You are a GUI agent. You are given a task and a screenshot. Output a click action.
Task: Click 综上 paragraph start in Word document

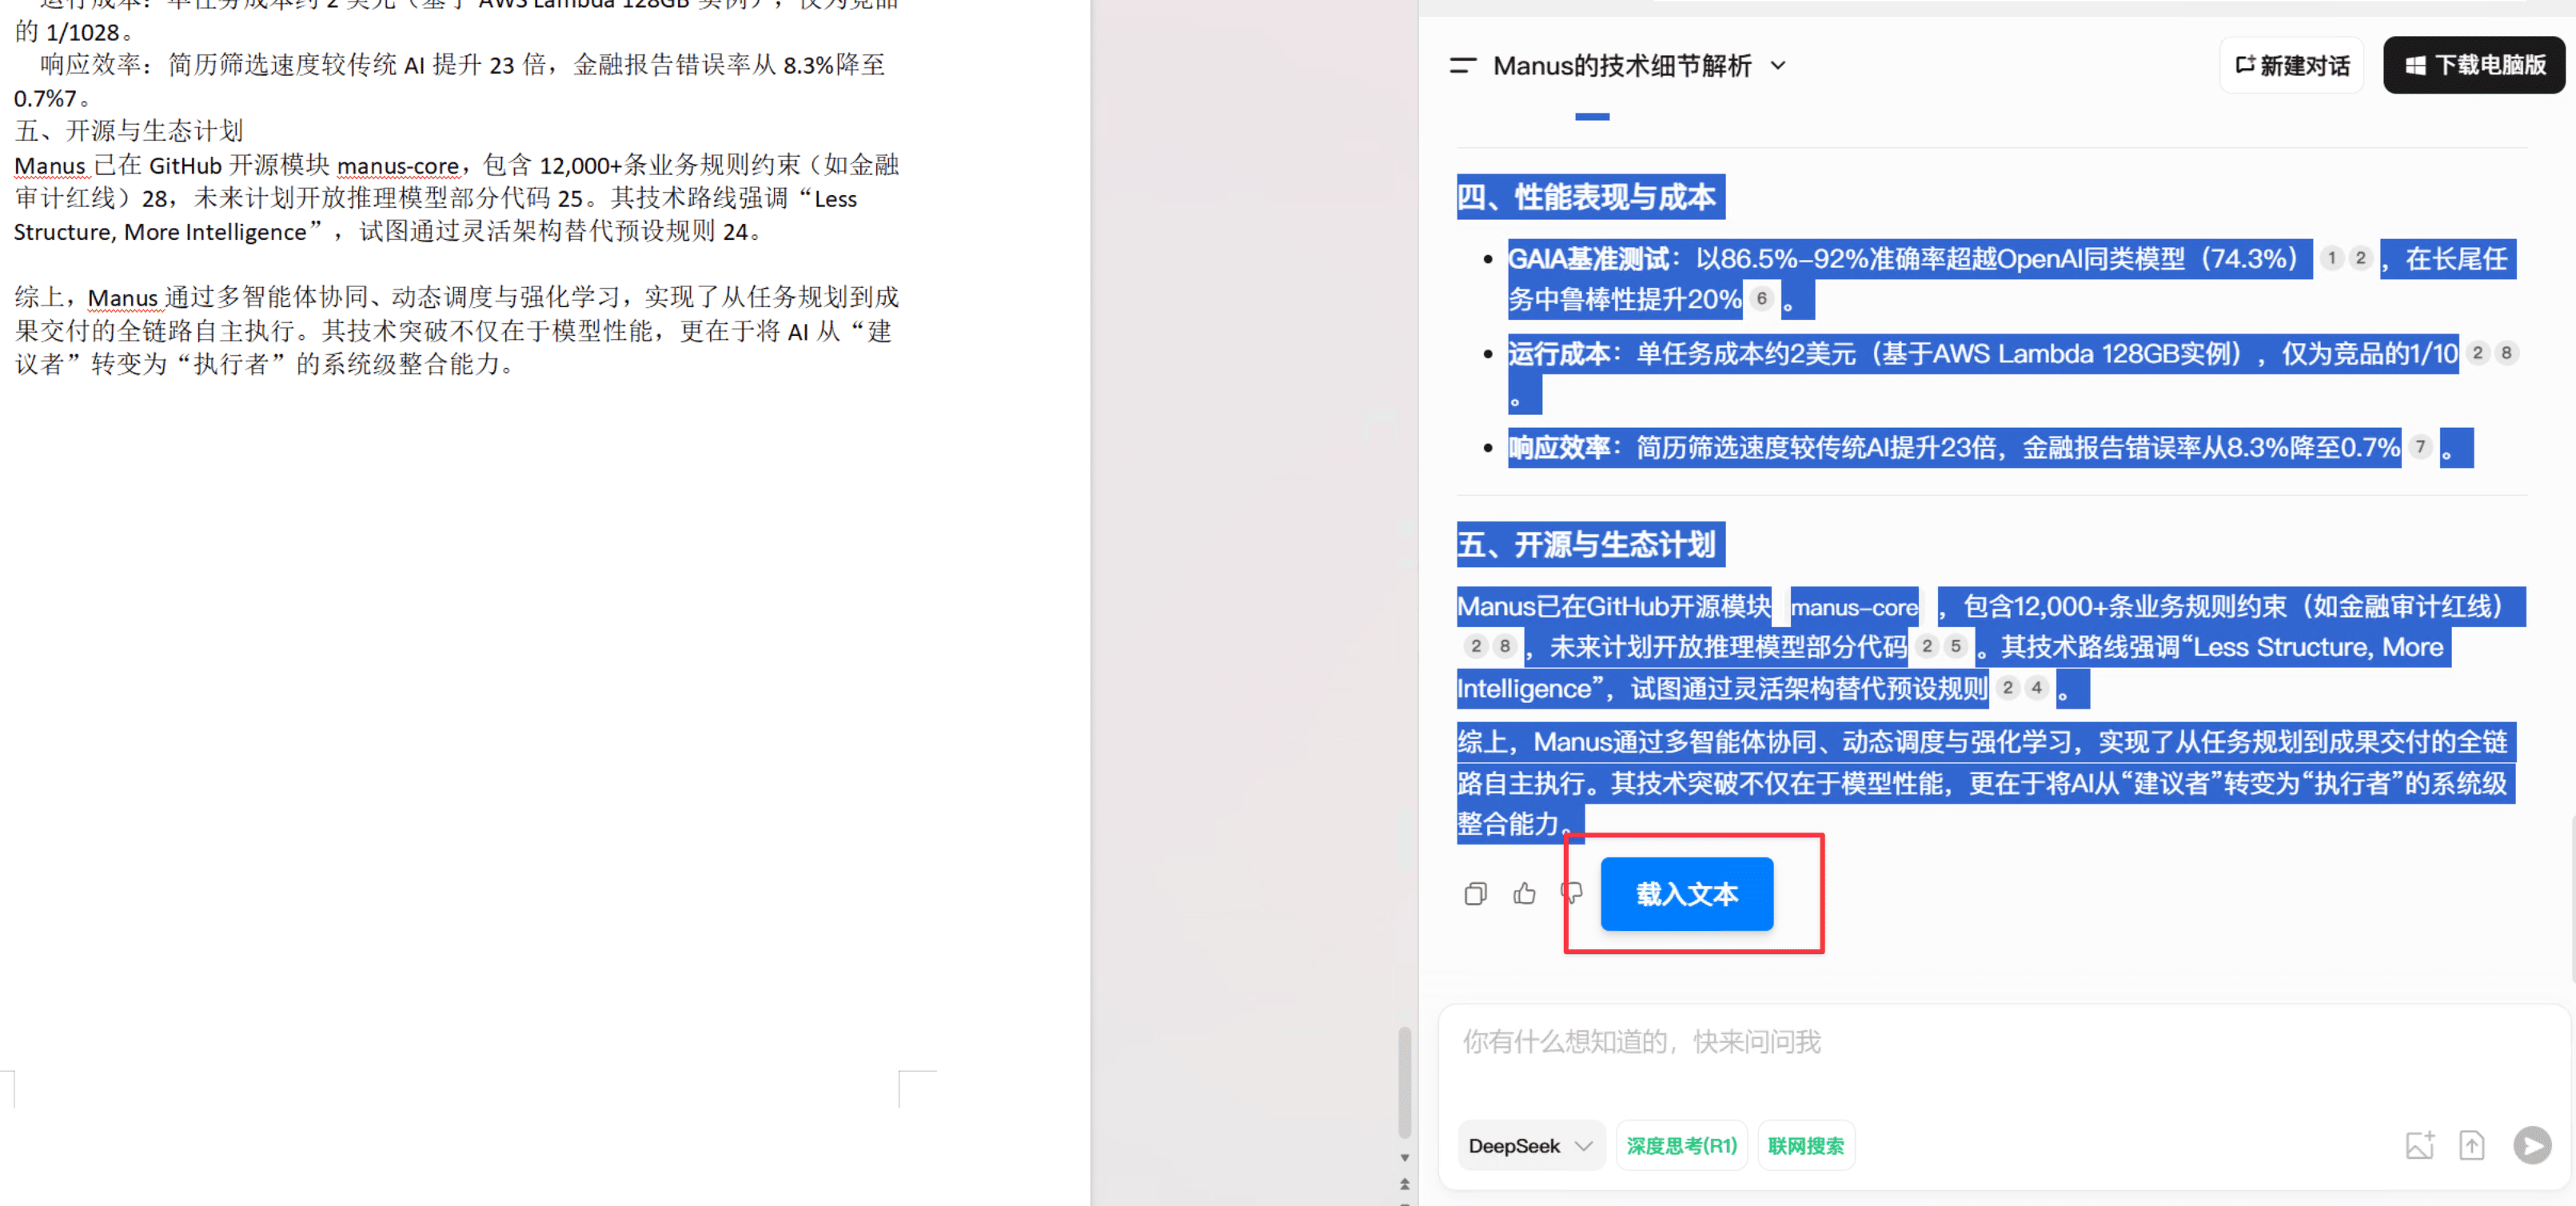click(x=38, y=298)
